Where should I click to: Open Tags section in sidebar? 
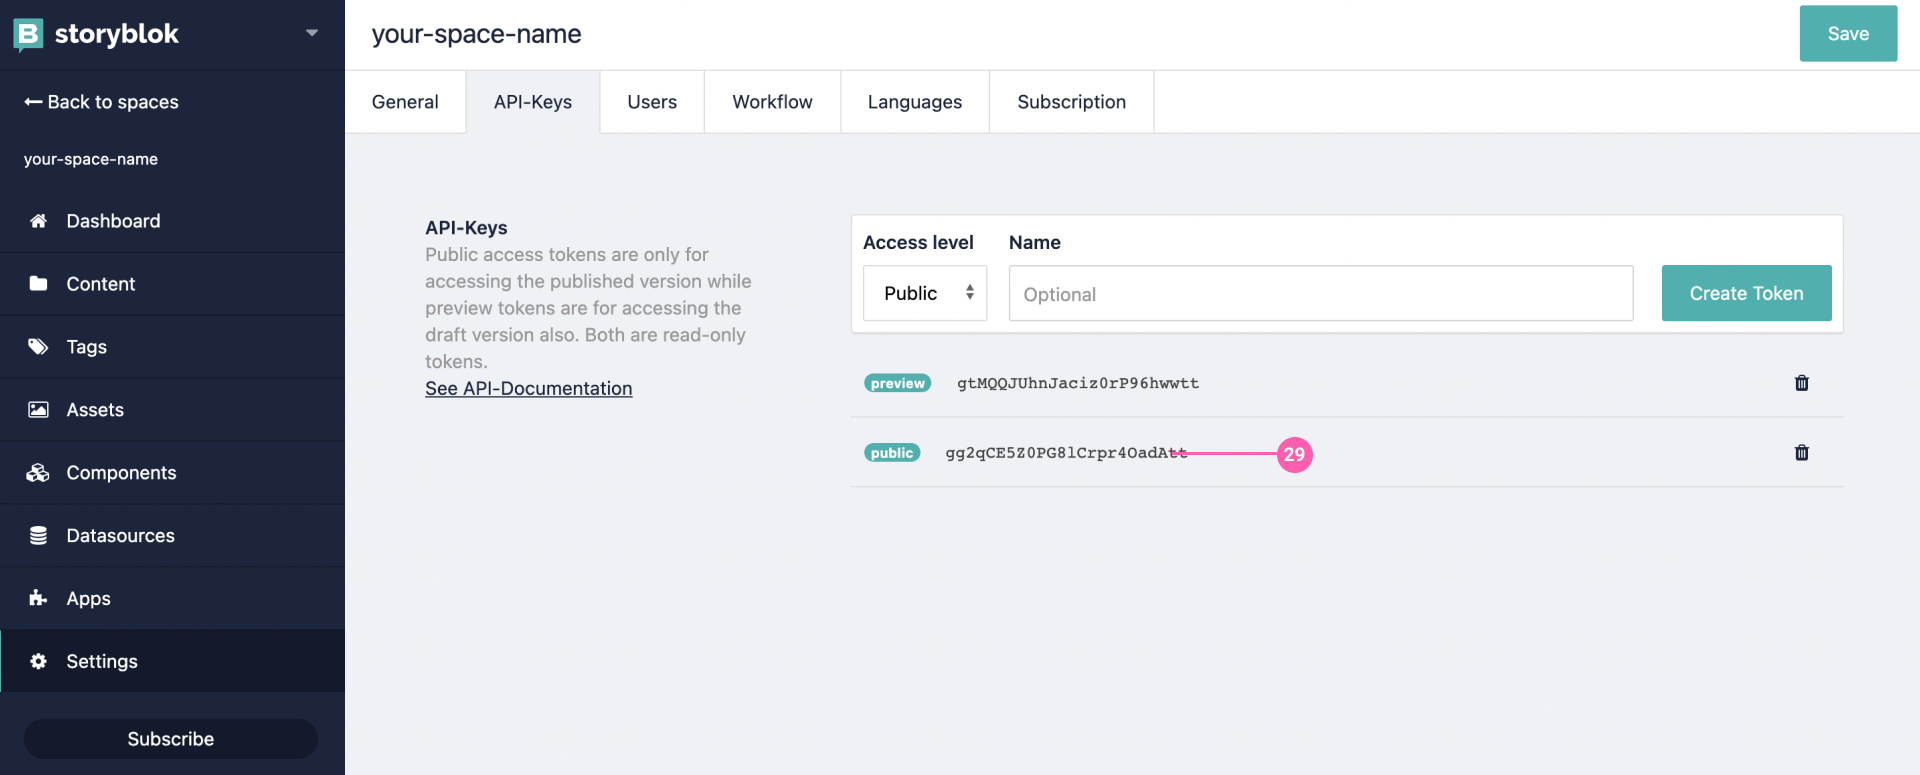tap(172, 347)
